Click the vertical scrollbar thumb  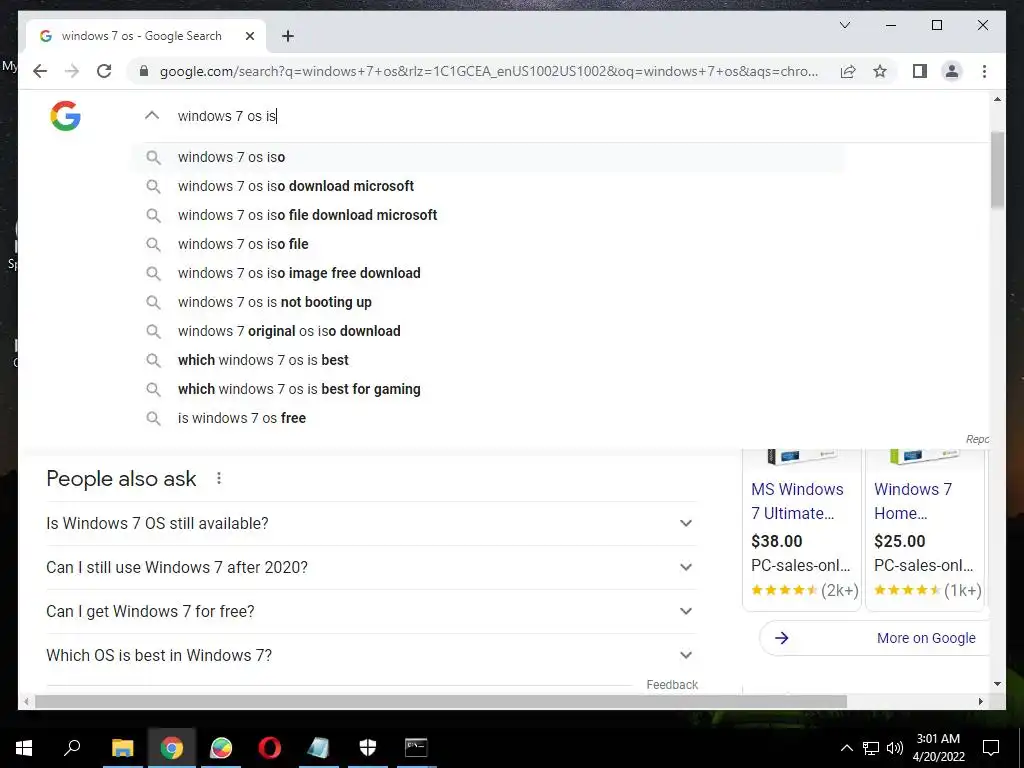click(997, 169)
